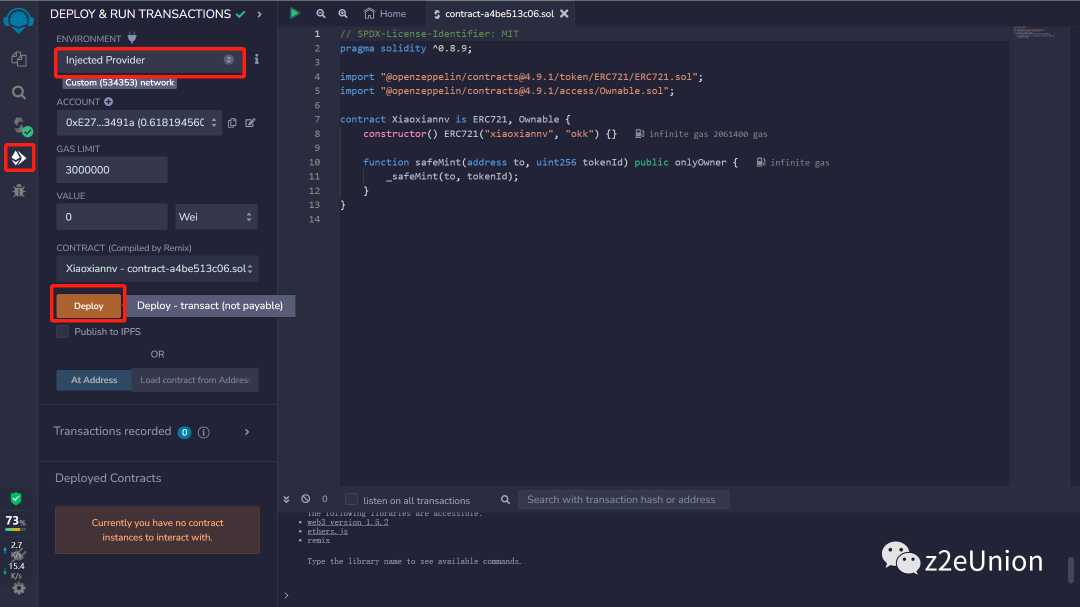Open the Environment Injected Provider dropdown
The image size is (1080, 607).
click(149, 61)
